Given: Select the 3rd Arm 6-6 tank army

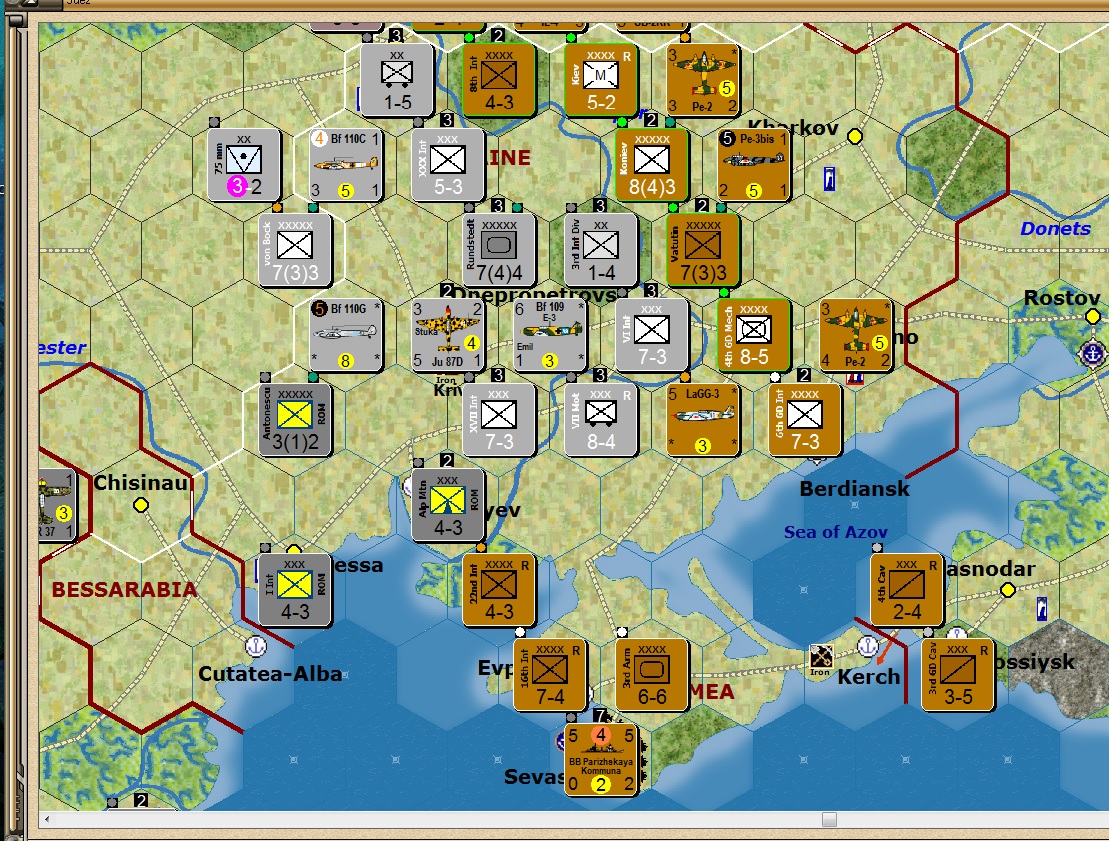Looking at the screenshot, I should pos(651,675).
